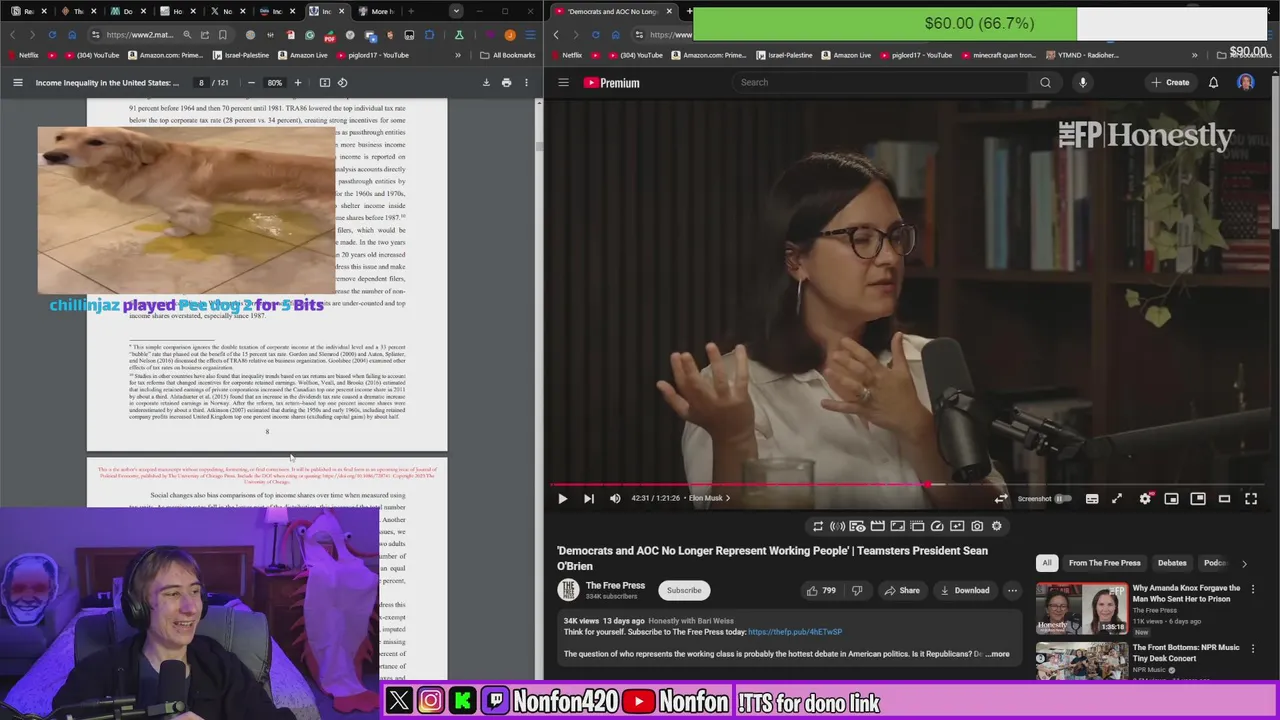Go to YouTube Premium home logo
Screen dimensions: 1280x720
611,82
